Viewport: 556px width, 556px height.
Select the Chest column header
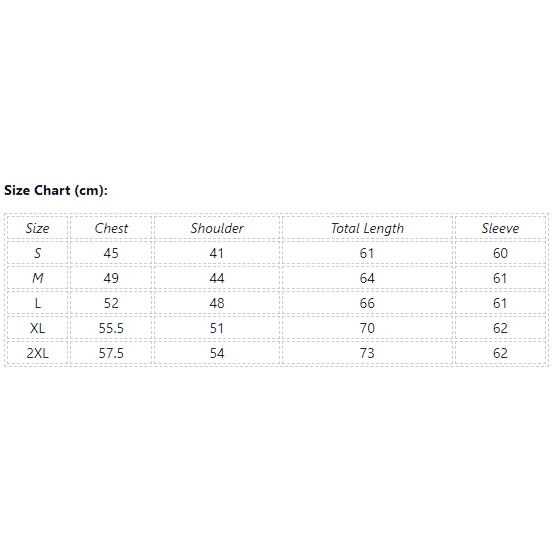(111, 228)
